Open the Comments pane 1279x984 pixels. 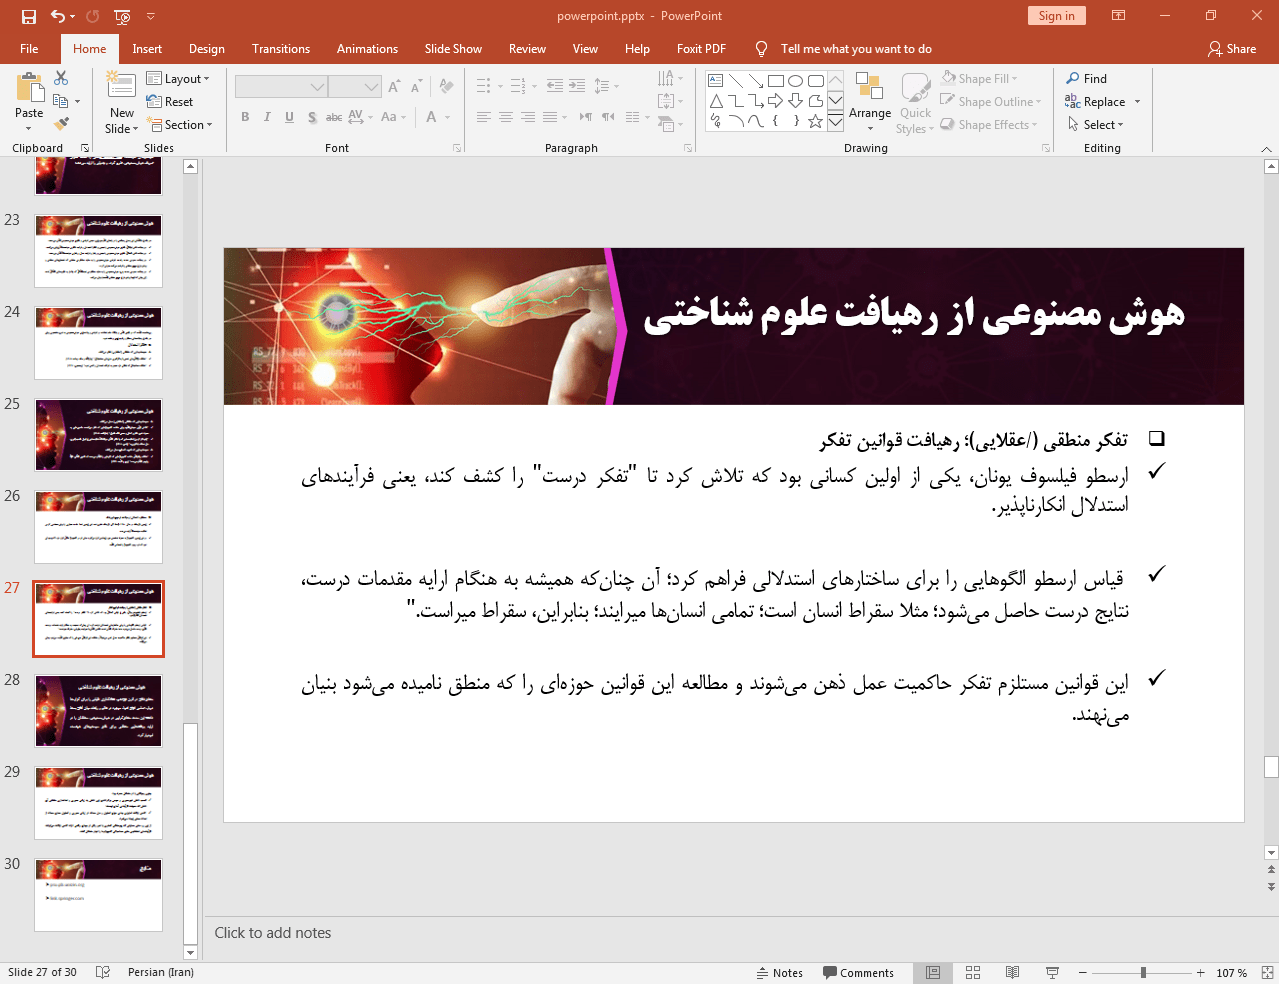coord(858,973)
